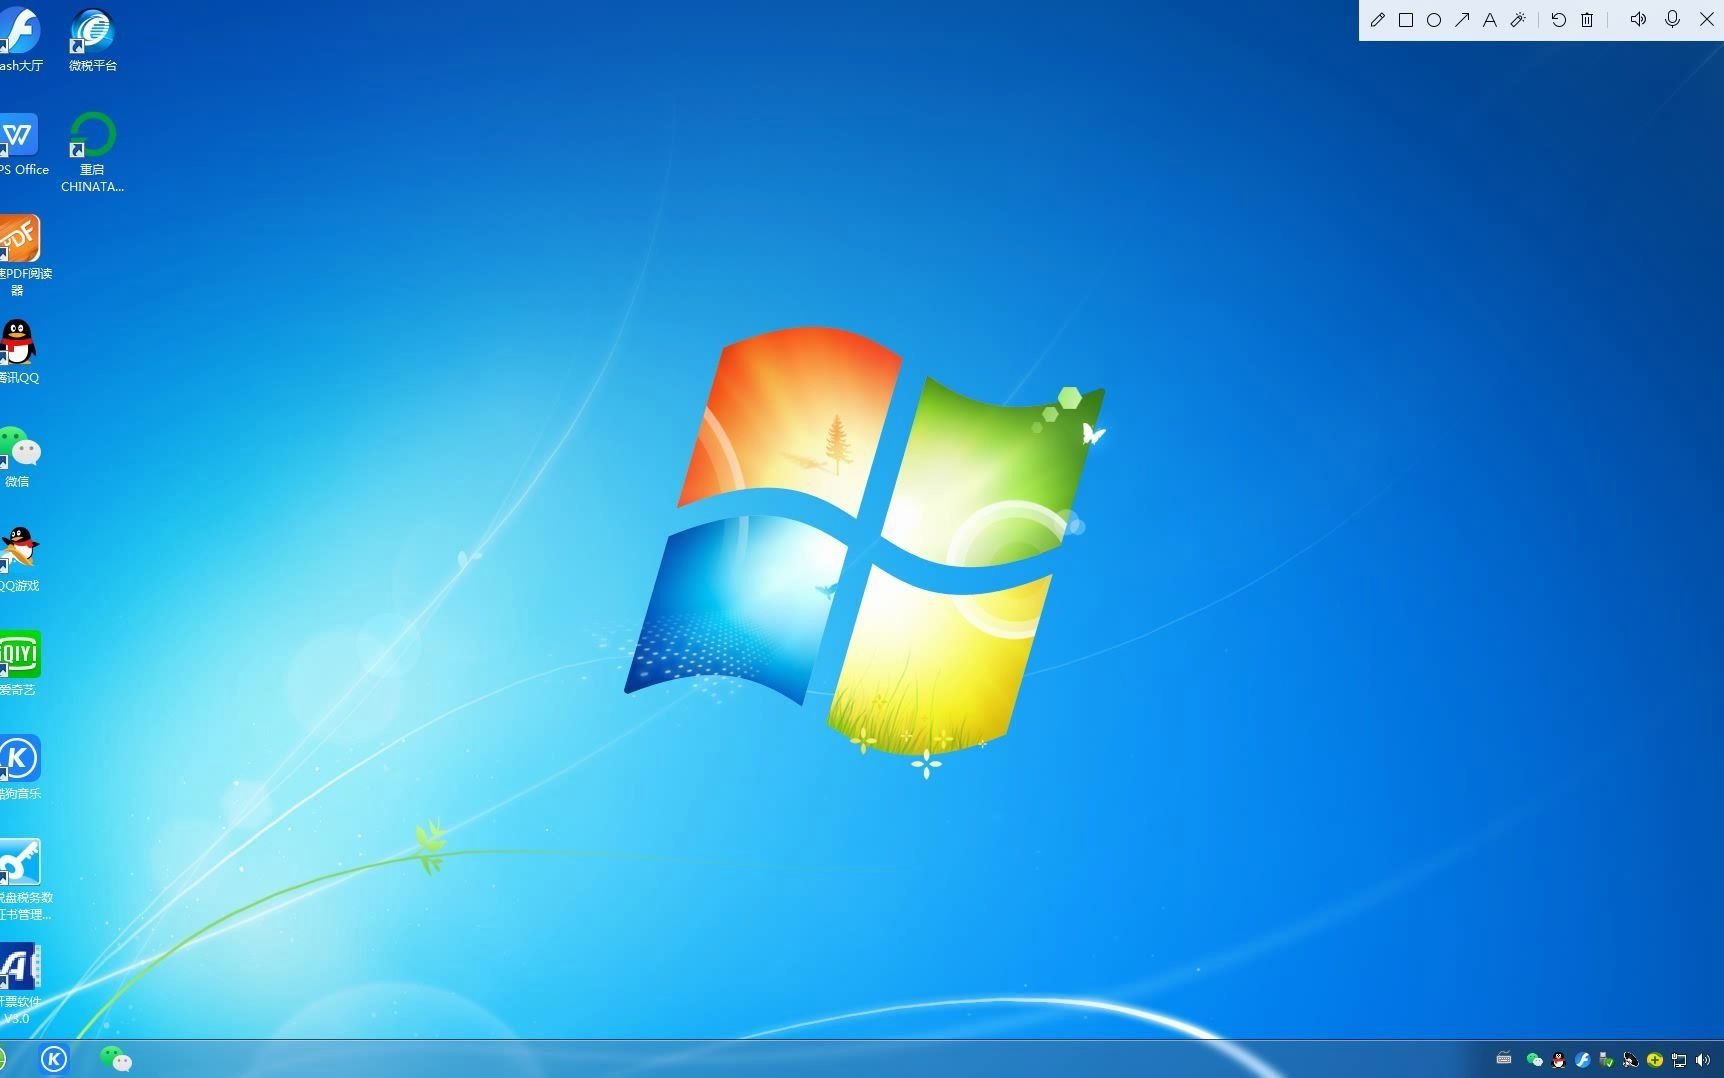Open QQ penguin tray icon

click(x=1558, y=1060)
